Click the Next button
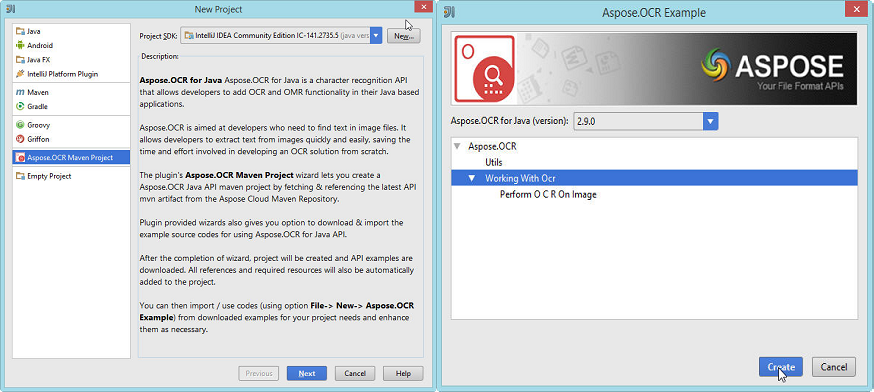Screen dimensions: 874x392 (307, 374)
